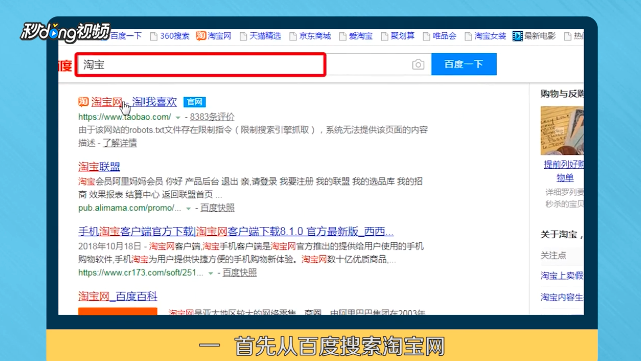Open the 8383条评价 reviews link

pos(212,117)
